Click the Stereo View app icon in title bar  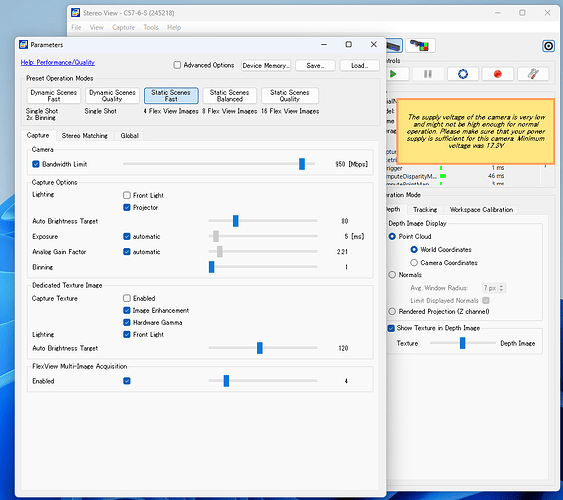point(75,13)
